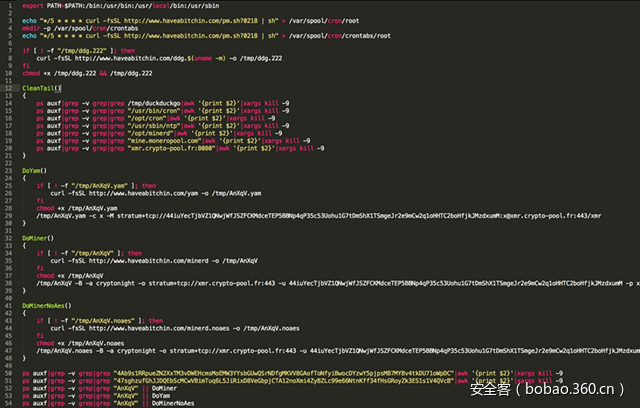Place cursor on the CleanTail() function name

(40, 87)
